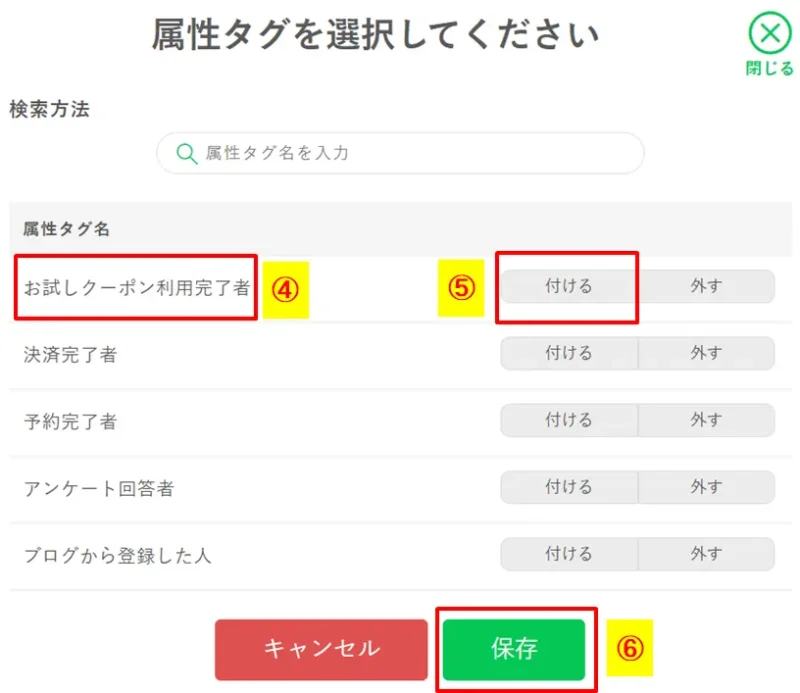Click the green X close icon
This screenshot has width=800, height=693.
(x=770, y=32)
